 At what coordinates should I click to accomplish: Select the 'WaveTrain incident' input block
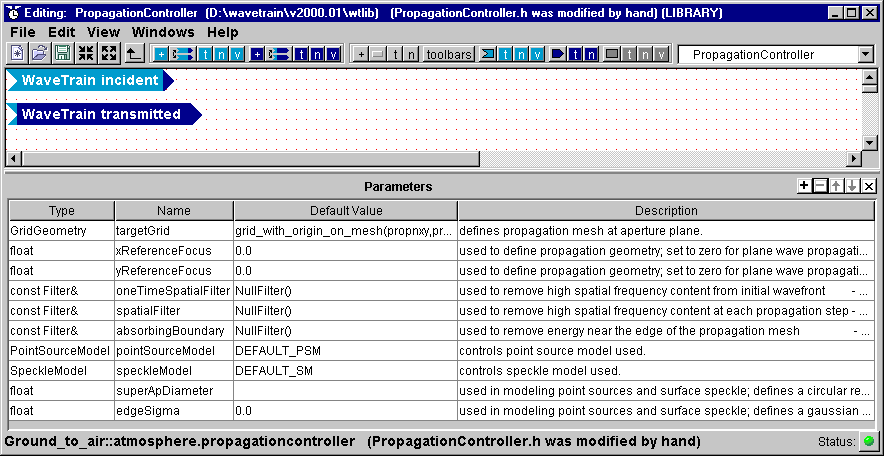90,81
